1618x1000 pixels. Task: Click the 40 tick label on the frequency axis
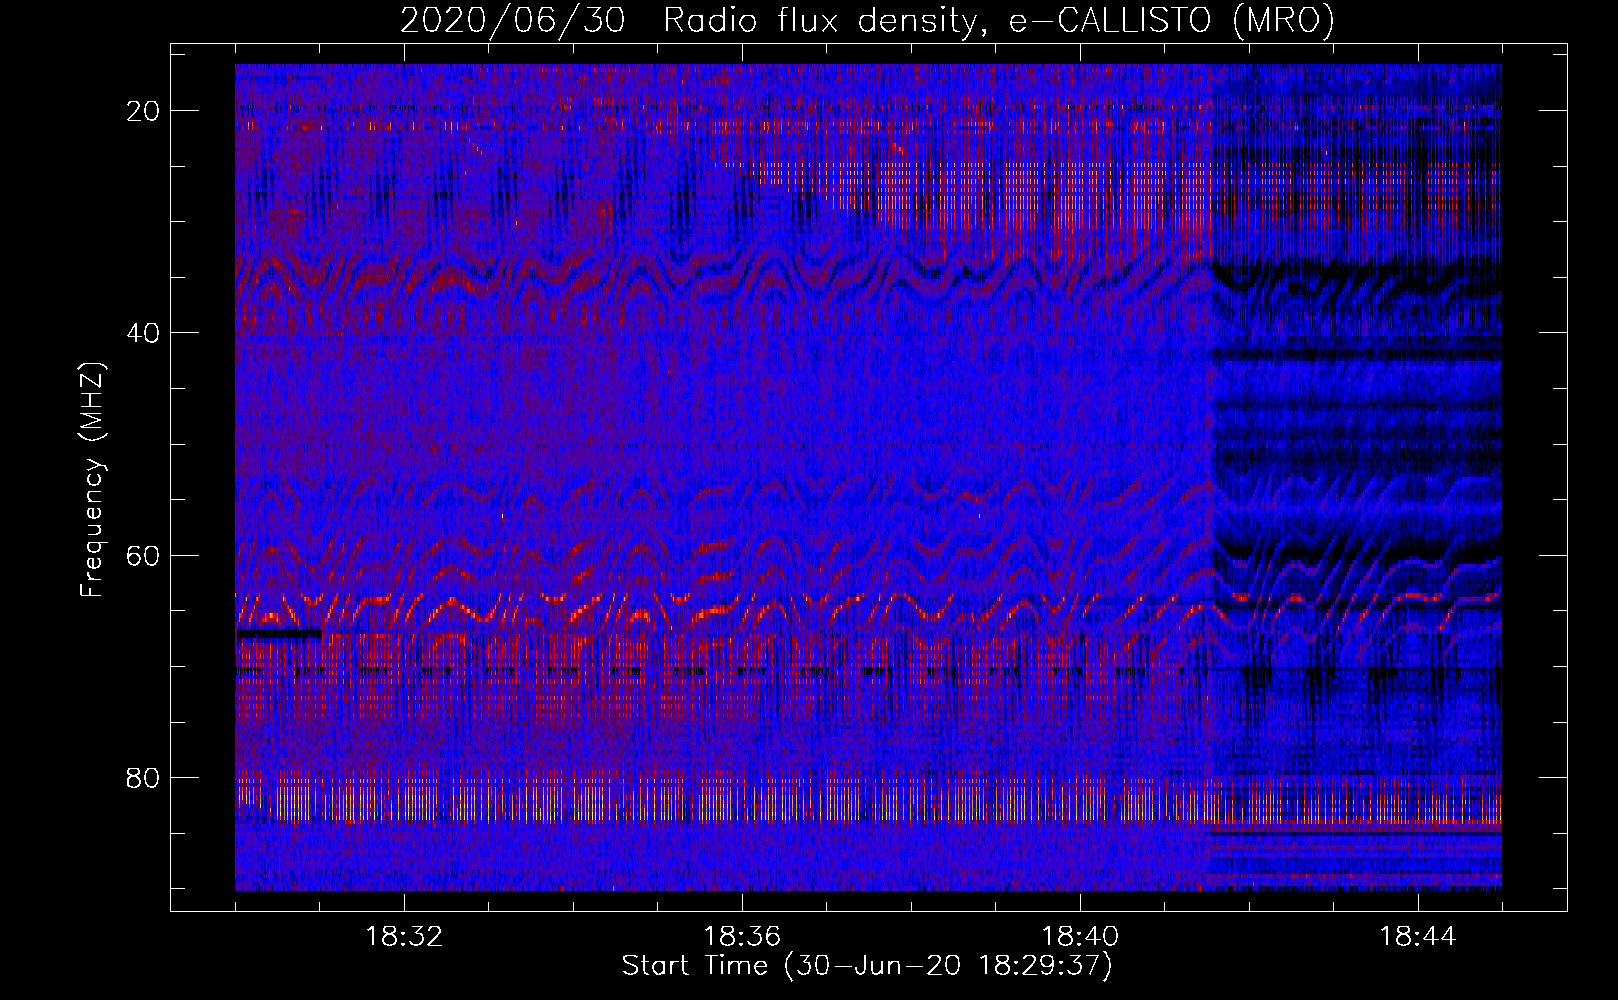(x=144, y=333)
